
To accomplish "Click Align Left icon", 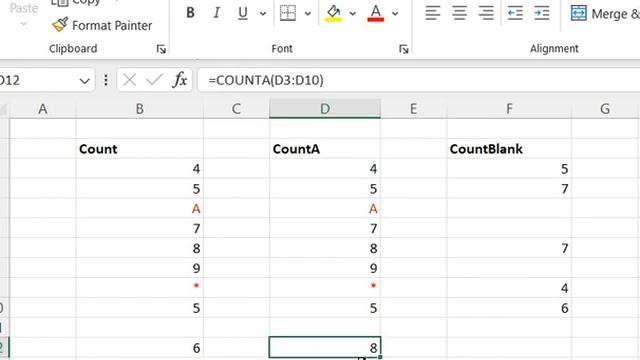I will [x=433, y=13].
